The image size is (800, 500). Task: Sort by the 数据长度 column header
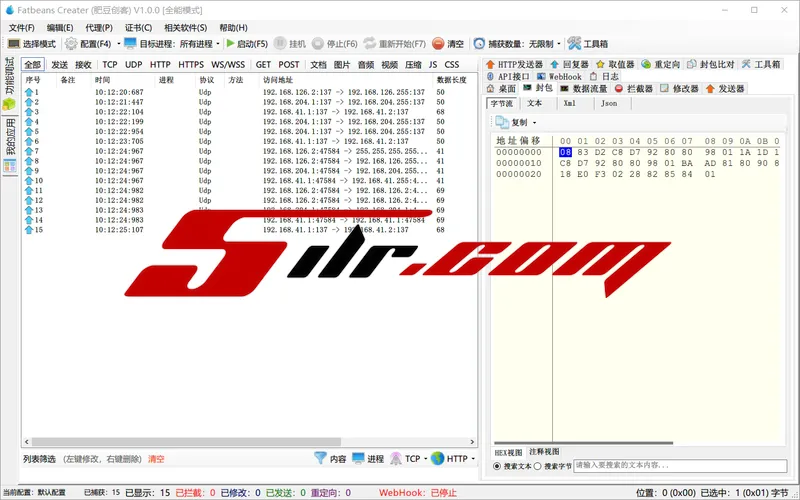[452, 80]
